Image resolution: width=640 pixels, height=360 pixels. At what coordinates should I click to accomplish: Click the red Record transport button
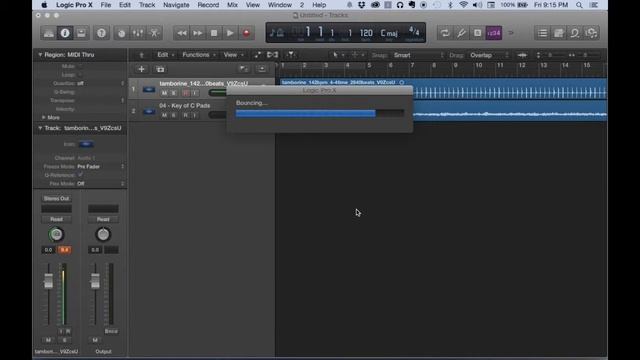tap(246, 33)
